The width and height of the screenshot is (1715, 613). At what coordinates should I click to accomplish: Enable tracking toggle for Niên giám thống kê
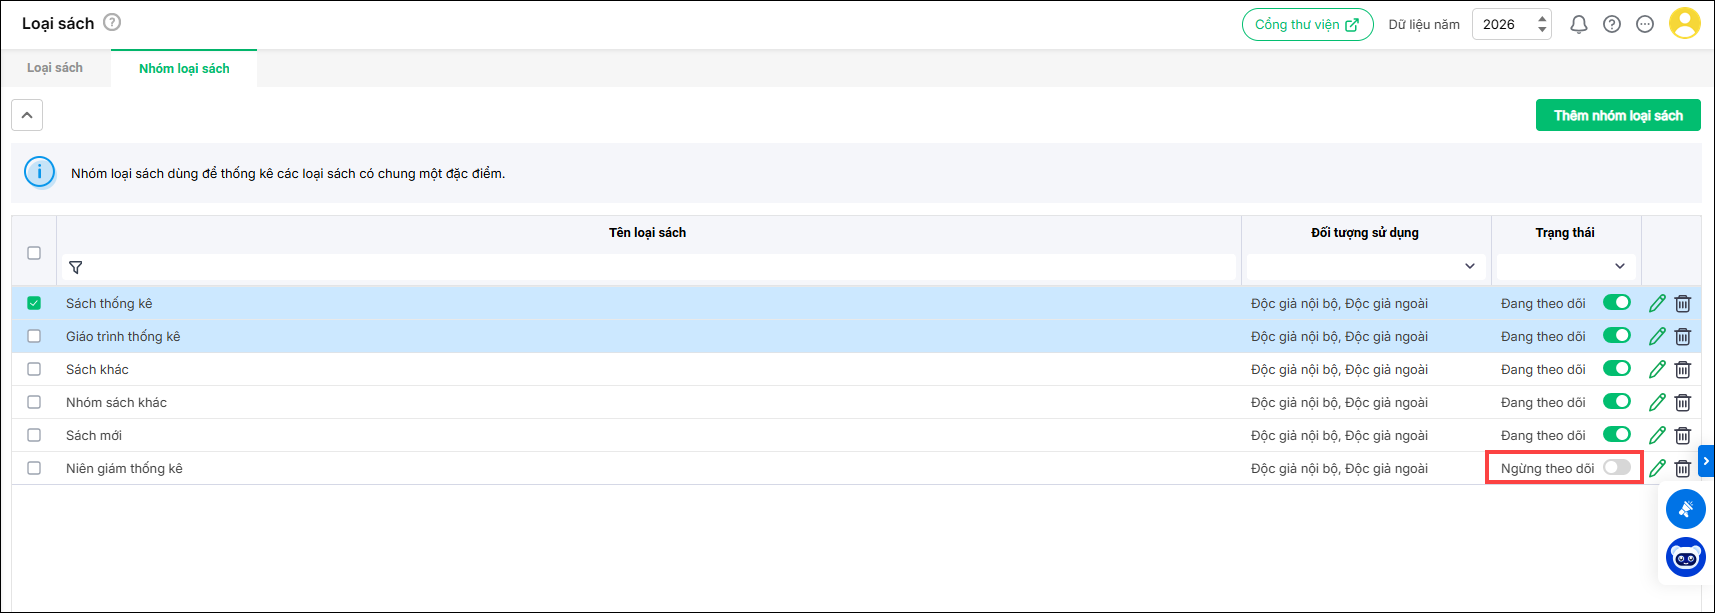(x=1616, y=468)
